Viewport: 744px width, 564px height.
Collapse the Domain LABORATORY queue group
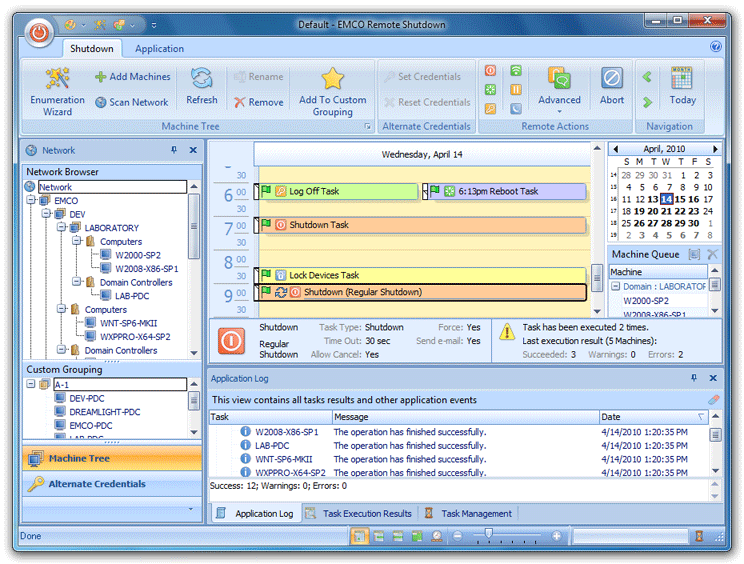pos(616,286)
